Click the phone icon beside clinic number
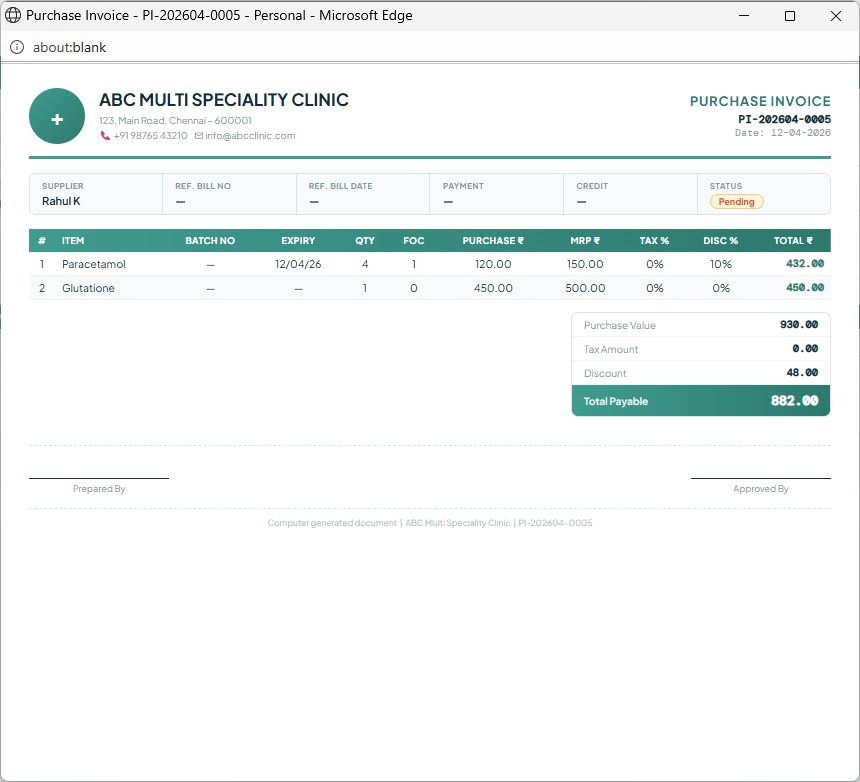Screen dimensions: 860x782 [x=105, y=136]
